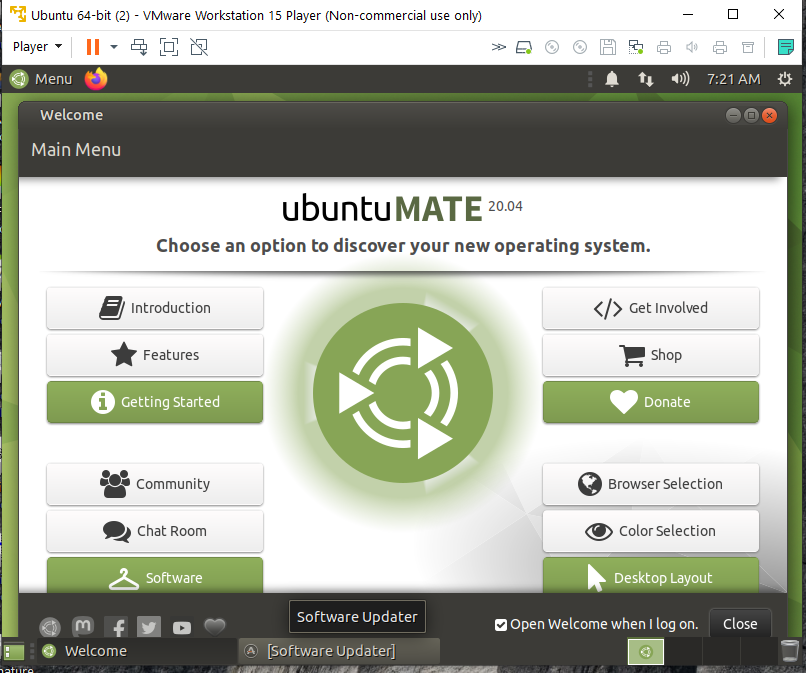Click the VMware sound card icon
The width and height of the screenshot is (806, 673).
pyautogui.click(x=692, y=47)
